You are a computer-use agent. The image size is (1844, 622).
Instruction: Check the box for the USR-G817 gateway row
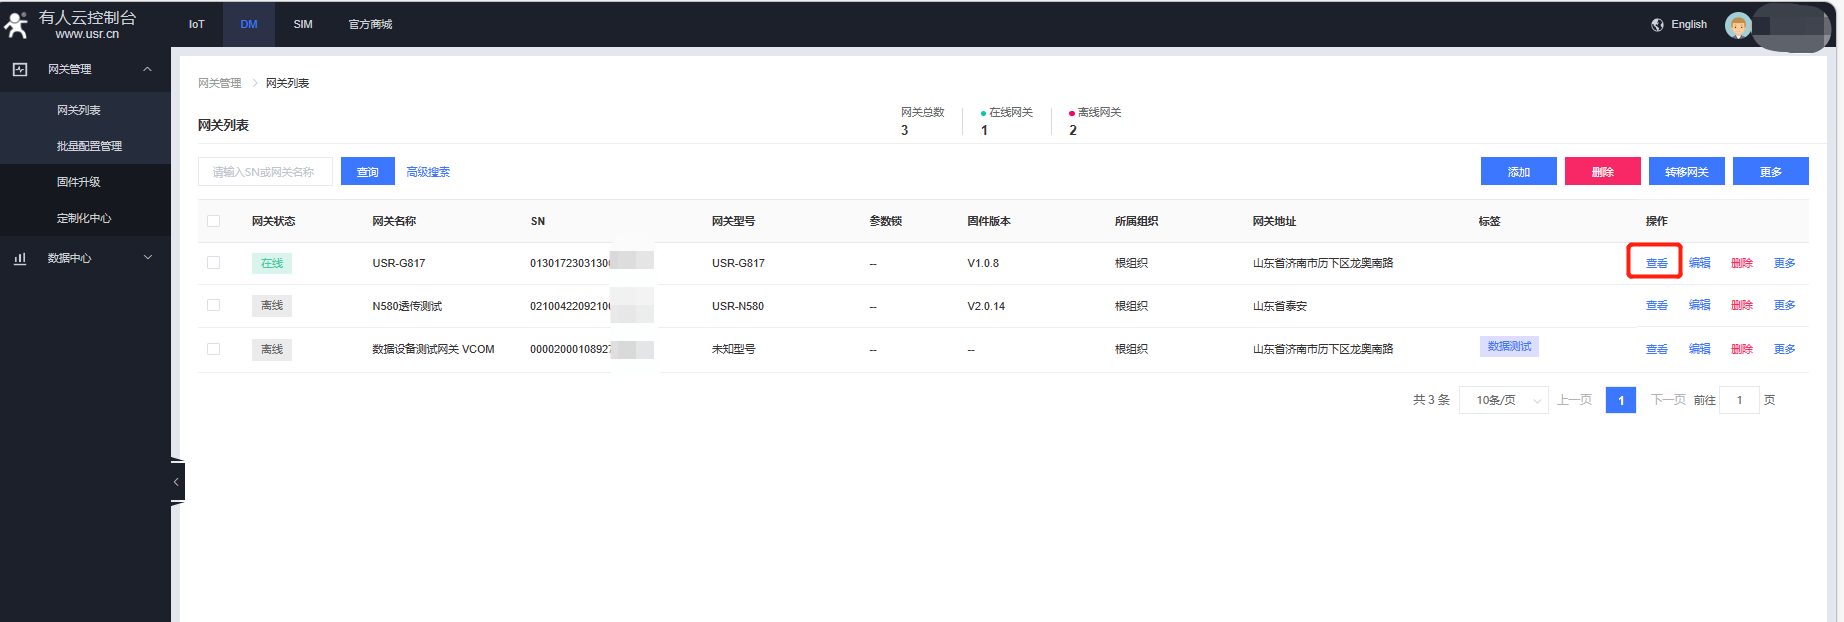[x=213, y=263]
